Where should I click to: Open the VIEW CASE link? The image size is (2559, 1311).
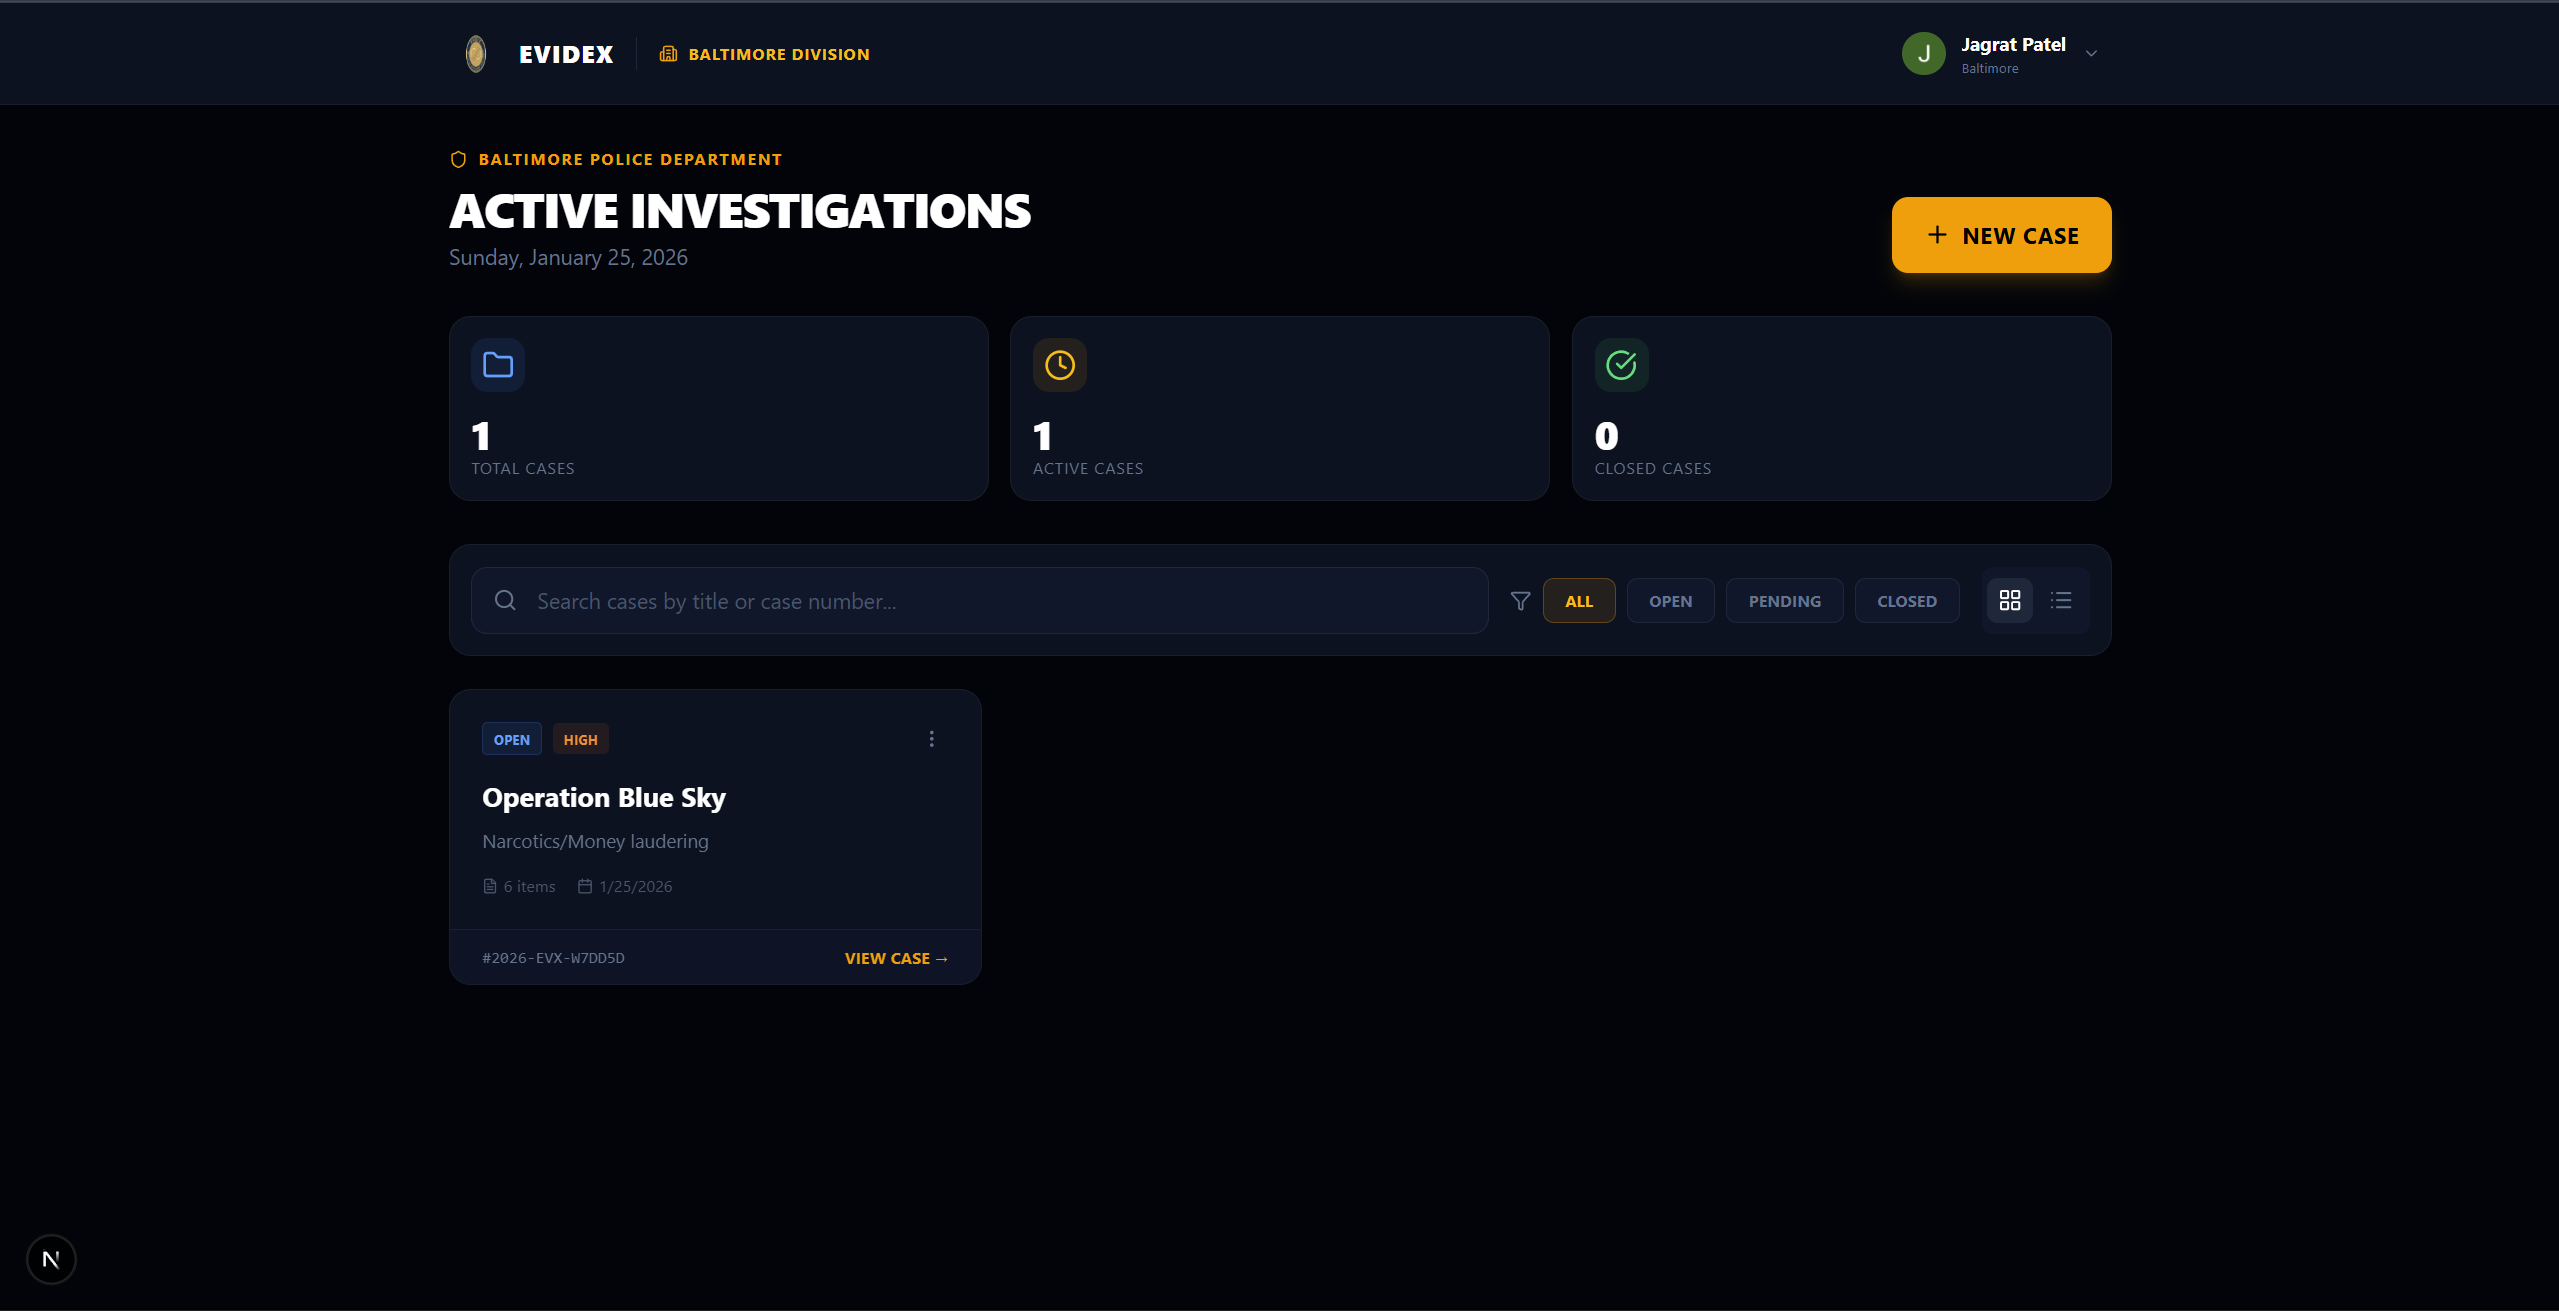(895, 958)
